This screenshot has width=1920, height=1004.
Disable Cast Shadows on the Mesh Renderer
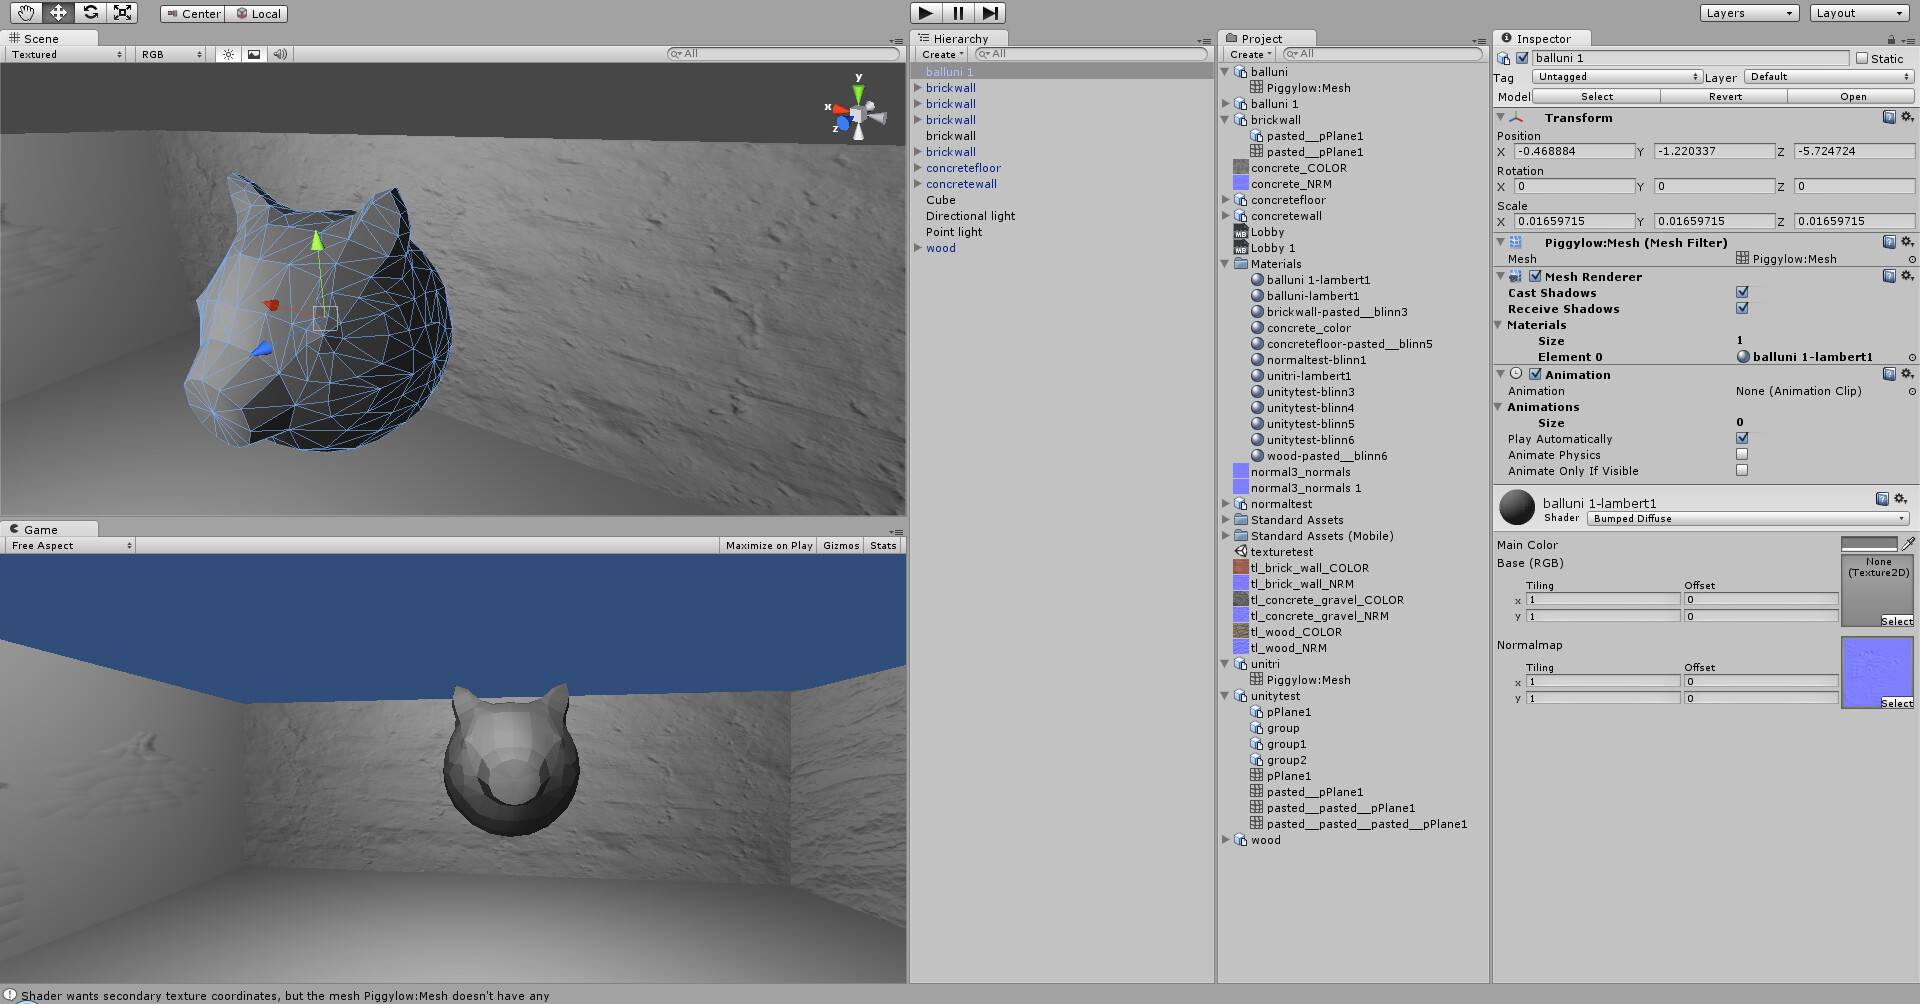1742,292
